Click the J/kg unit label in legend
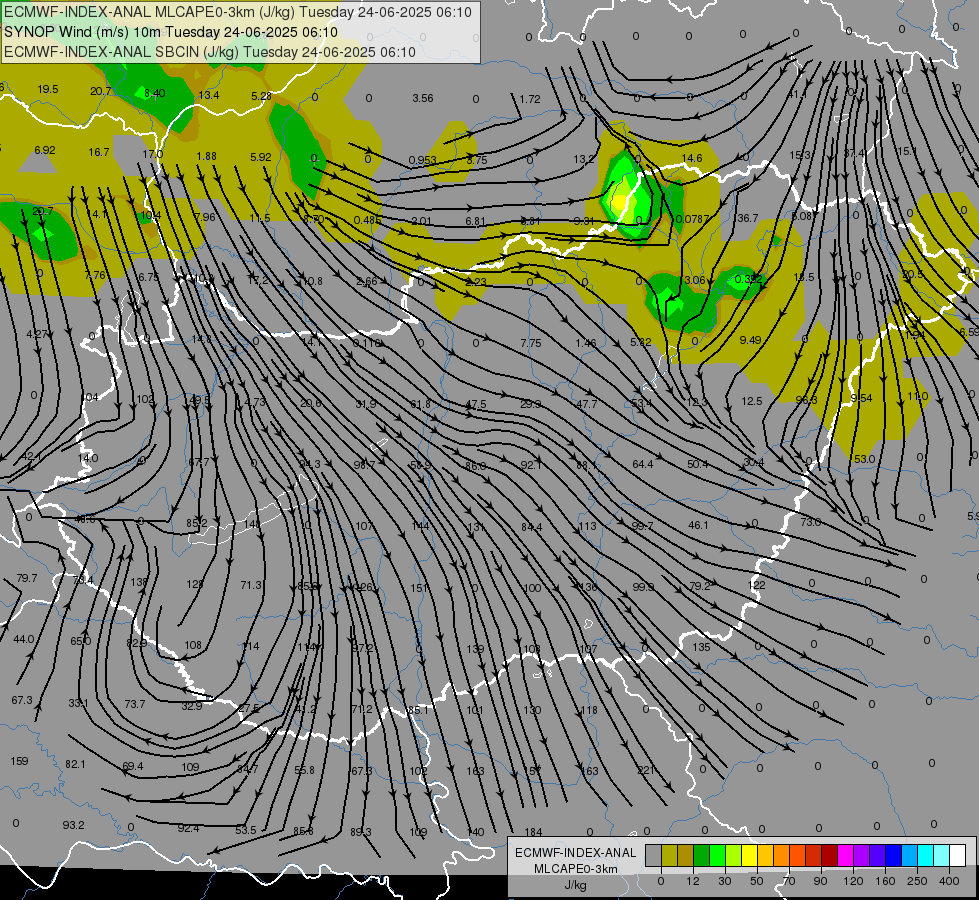Screen dimensions: 979x900 [575, 885]
